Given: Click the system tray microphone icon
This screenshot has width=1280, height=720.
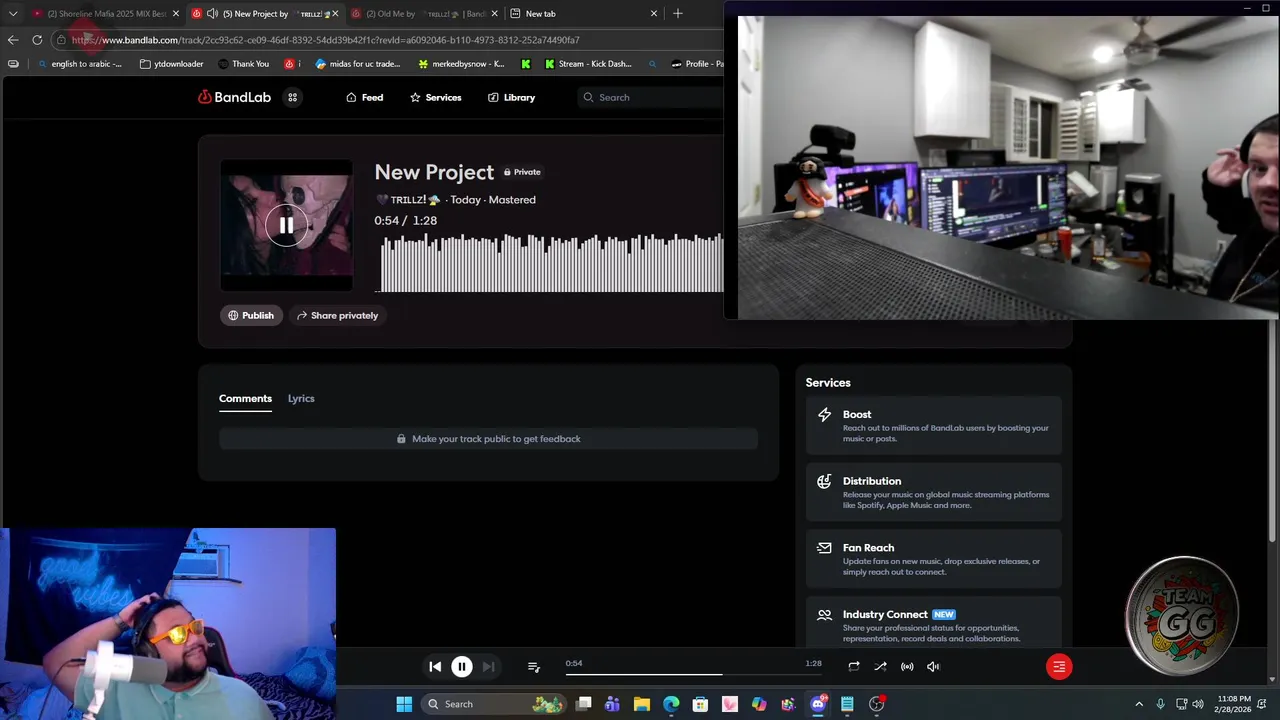Looking at the screenshot, I should click(1160, 704).
